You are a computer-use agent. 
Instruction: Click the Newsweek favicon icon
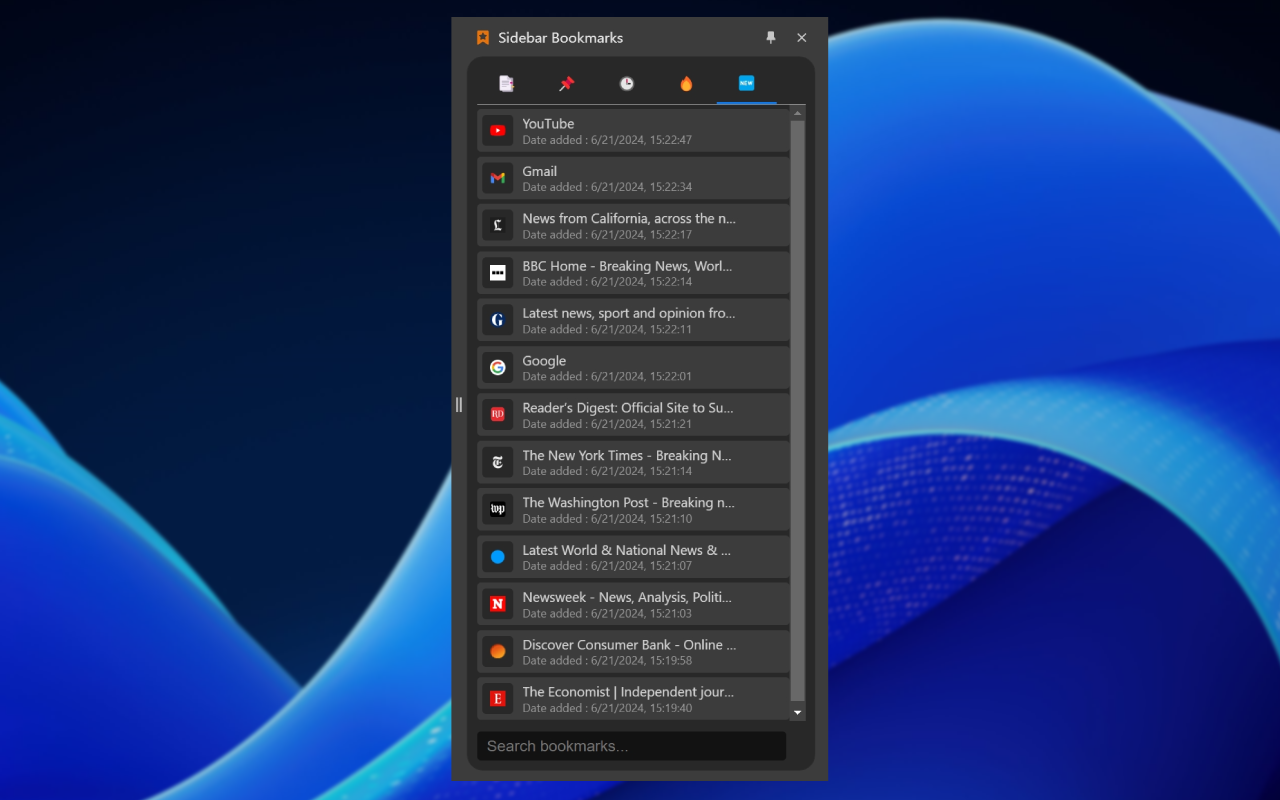click(498, 604)
